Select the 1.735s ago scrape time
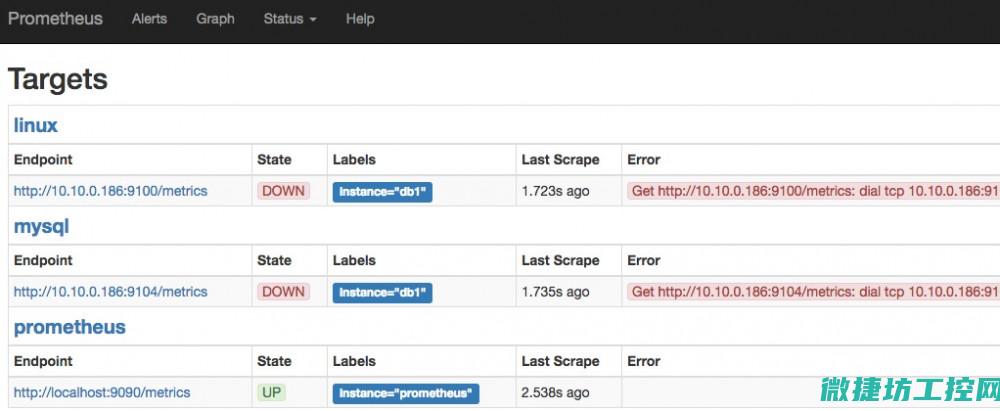Screen dimensions: 1000x411 (555, 292)
